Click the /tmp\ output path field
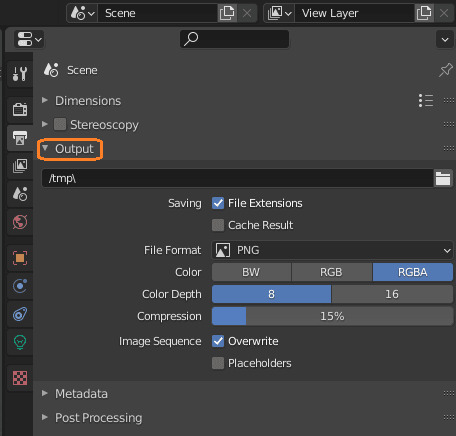 237,178
